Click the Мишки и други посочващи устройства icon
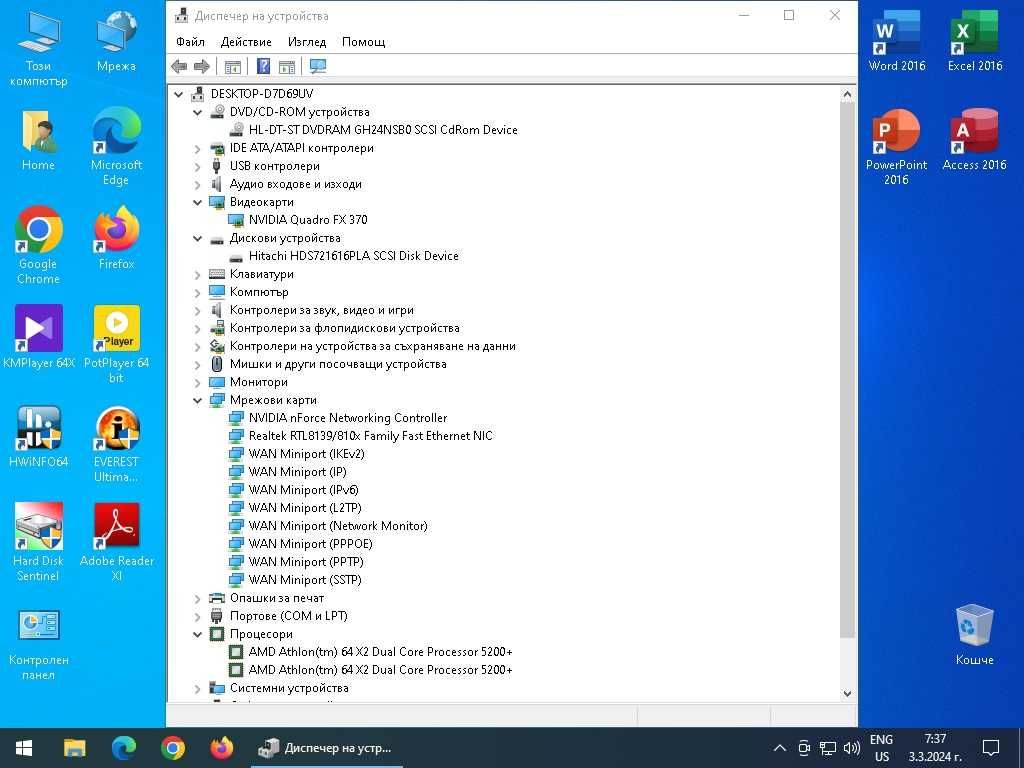The image size is (1024, 768). (217, 364)
